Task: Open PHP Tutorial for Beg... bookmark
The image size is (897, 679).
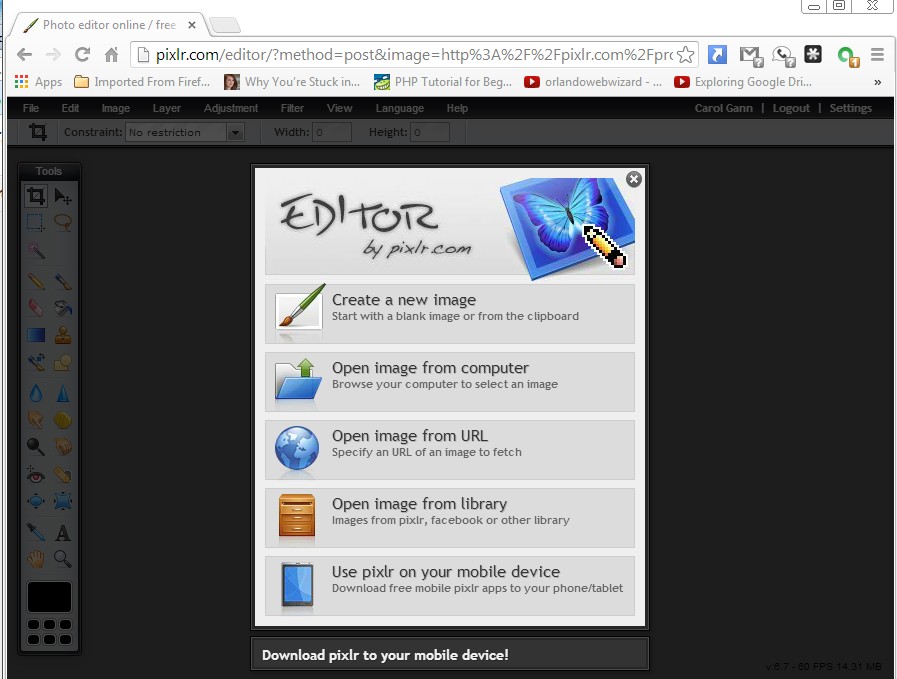Action: click(442, 82)
